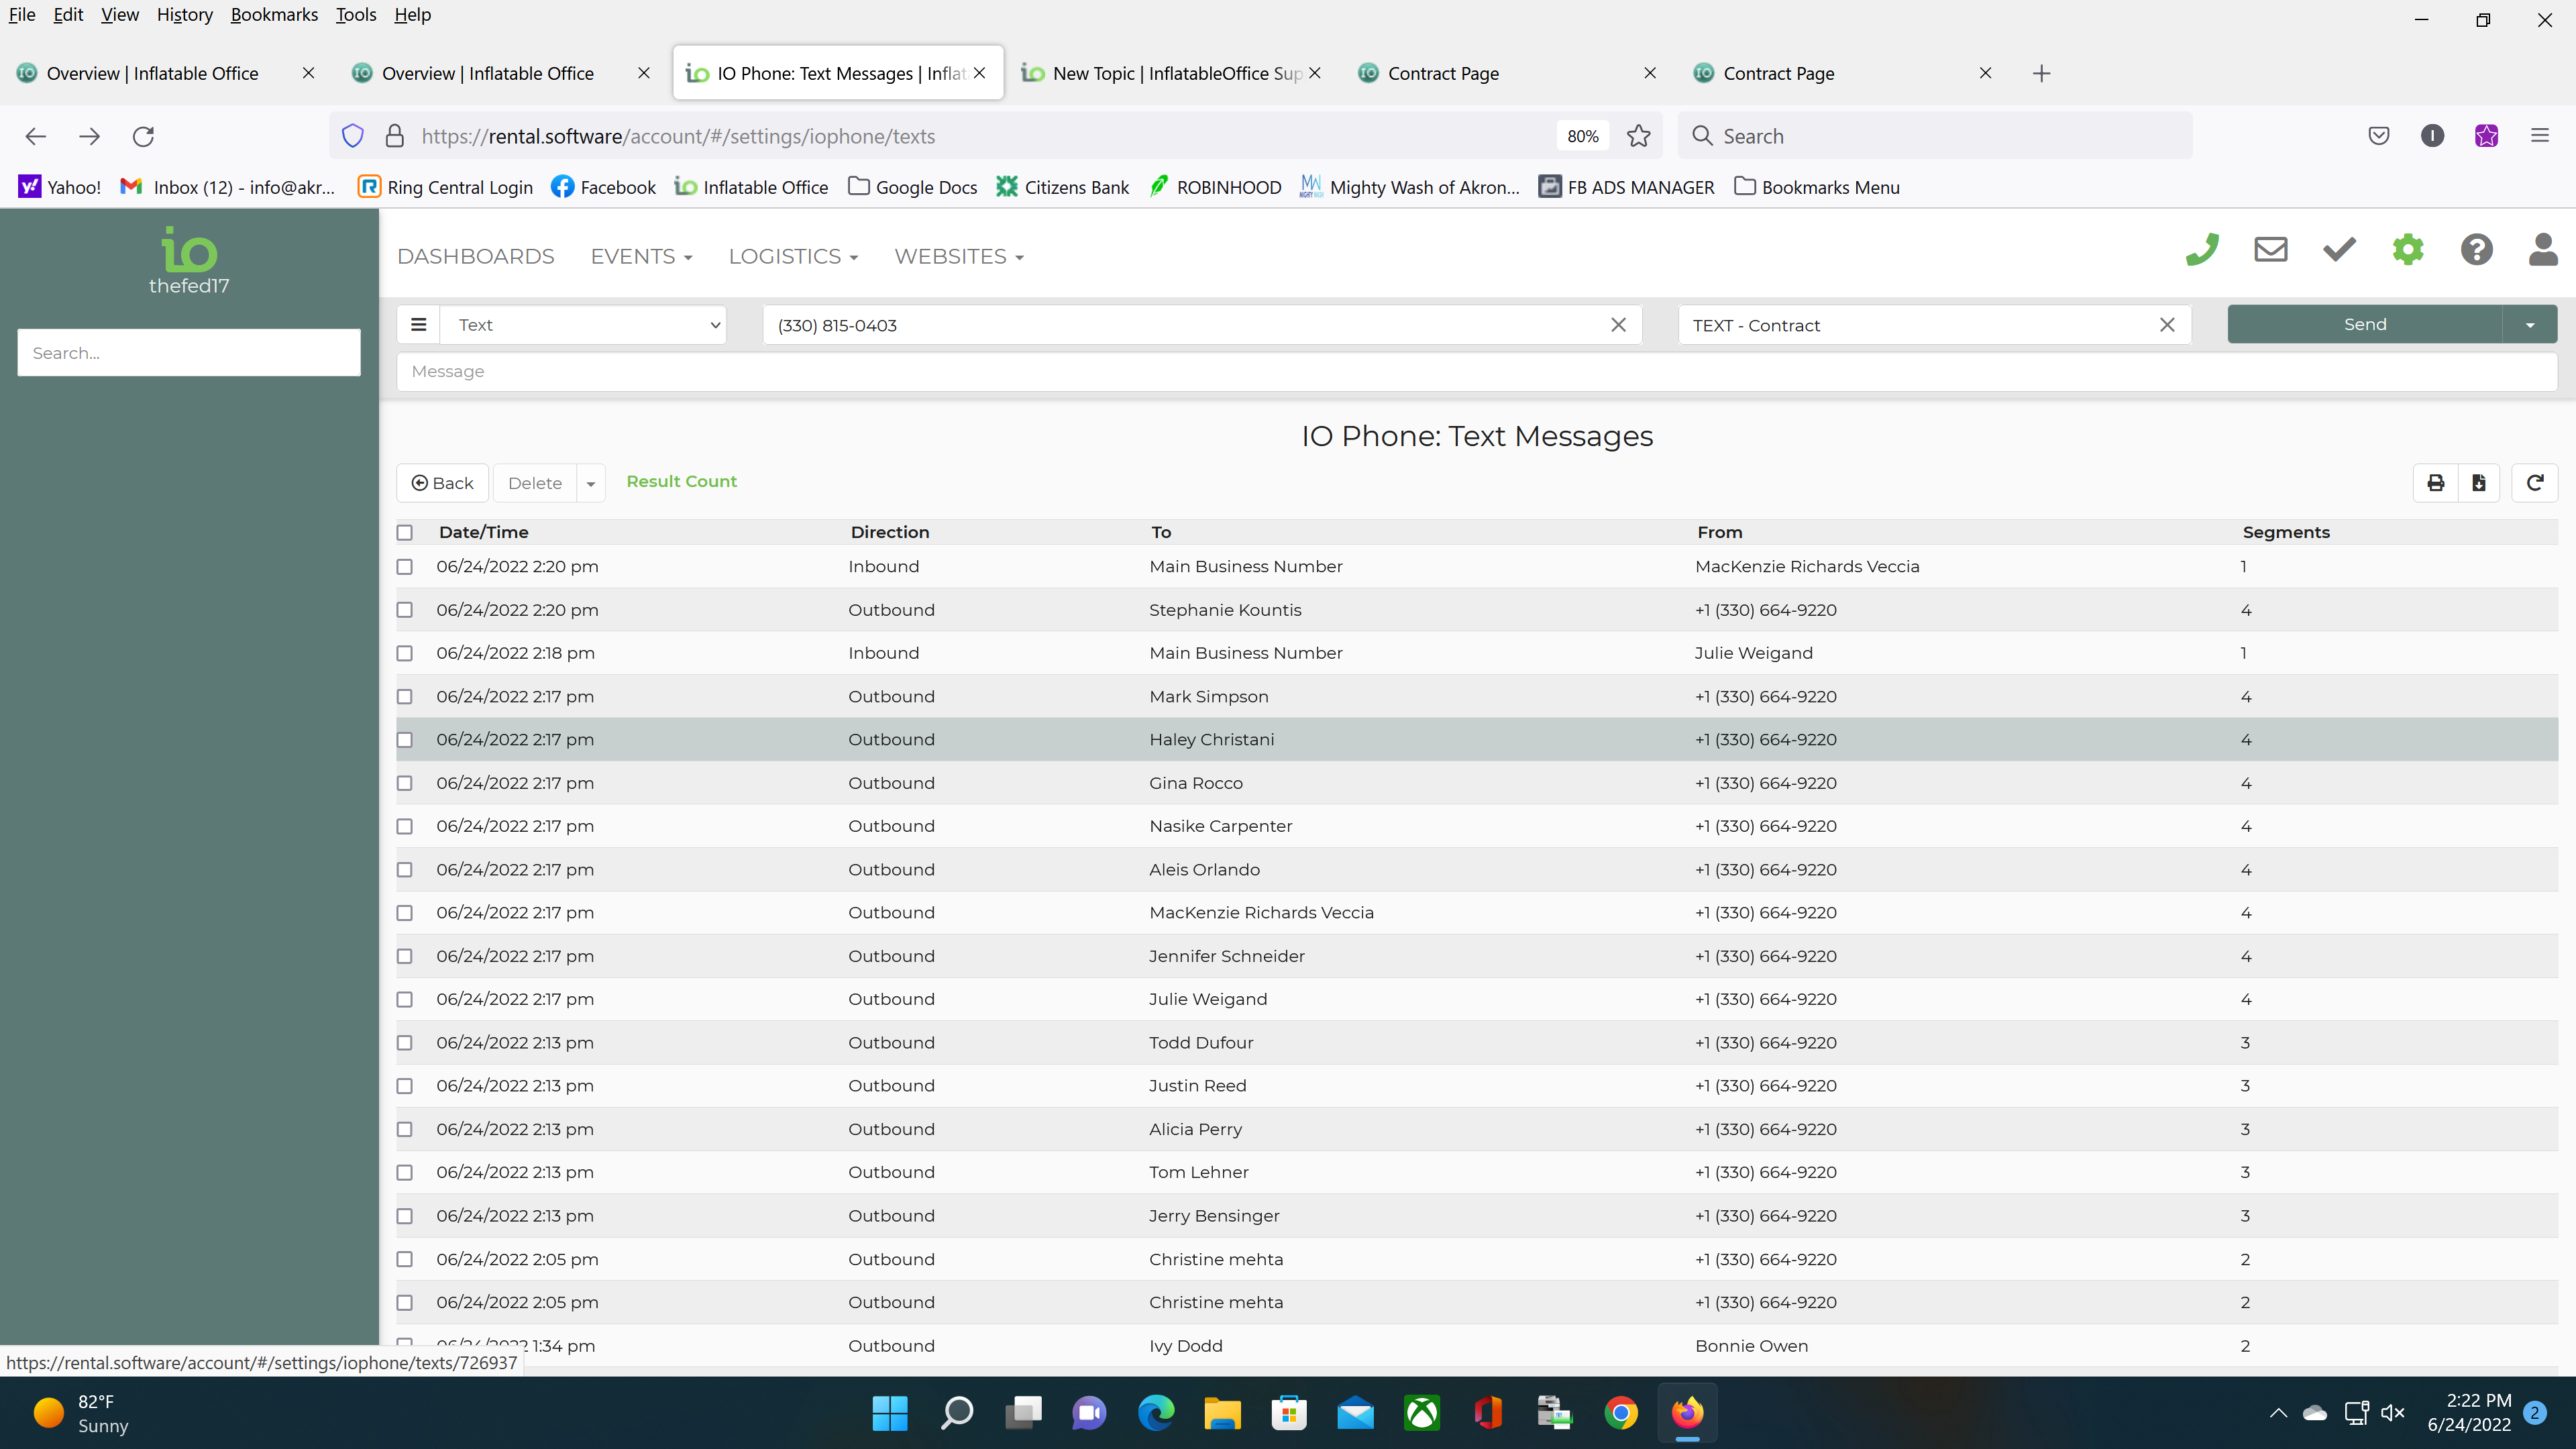Print the text messages list
Viewport: 2576px width, 1449px height.
coord(2436,483)
